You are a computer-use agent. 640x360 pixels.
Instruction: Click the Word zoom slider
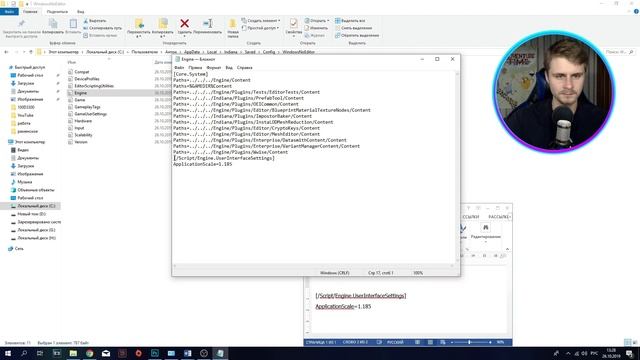coord(470,342)
